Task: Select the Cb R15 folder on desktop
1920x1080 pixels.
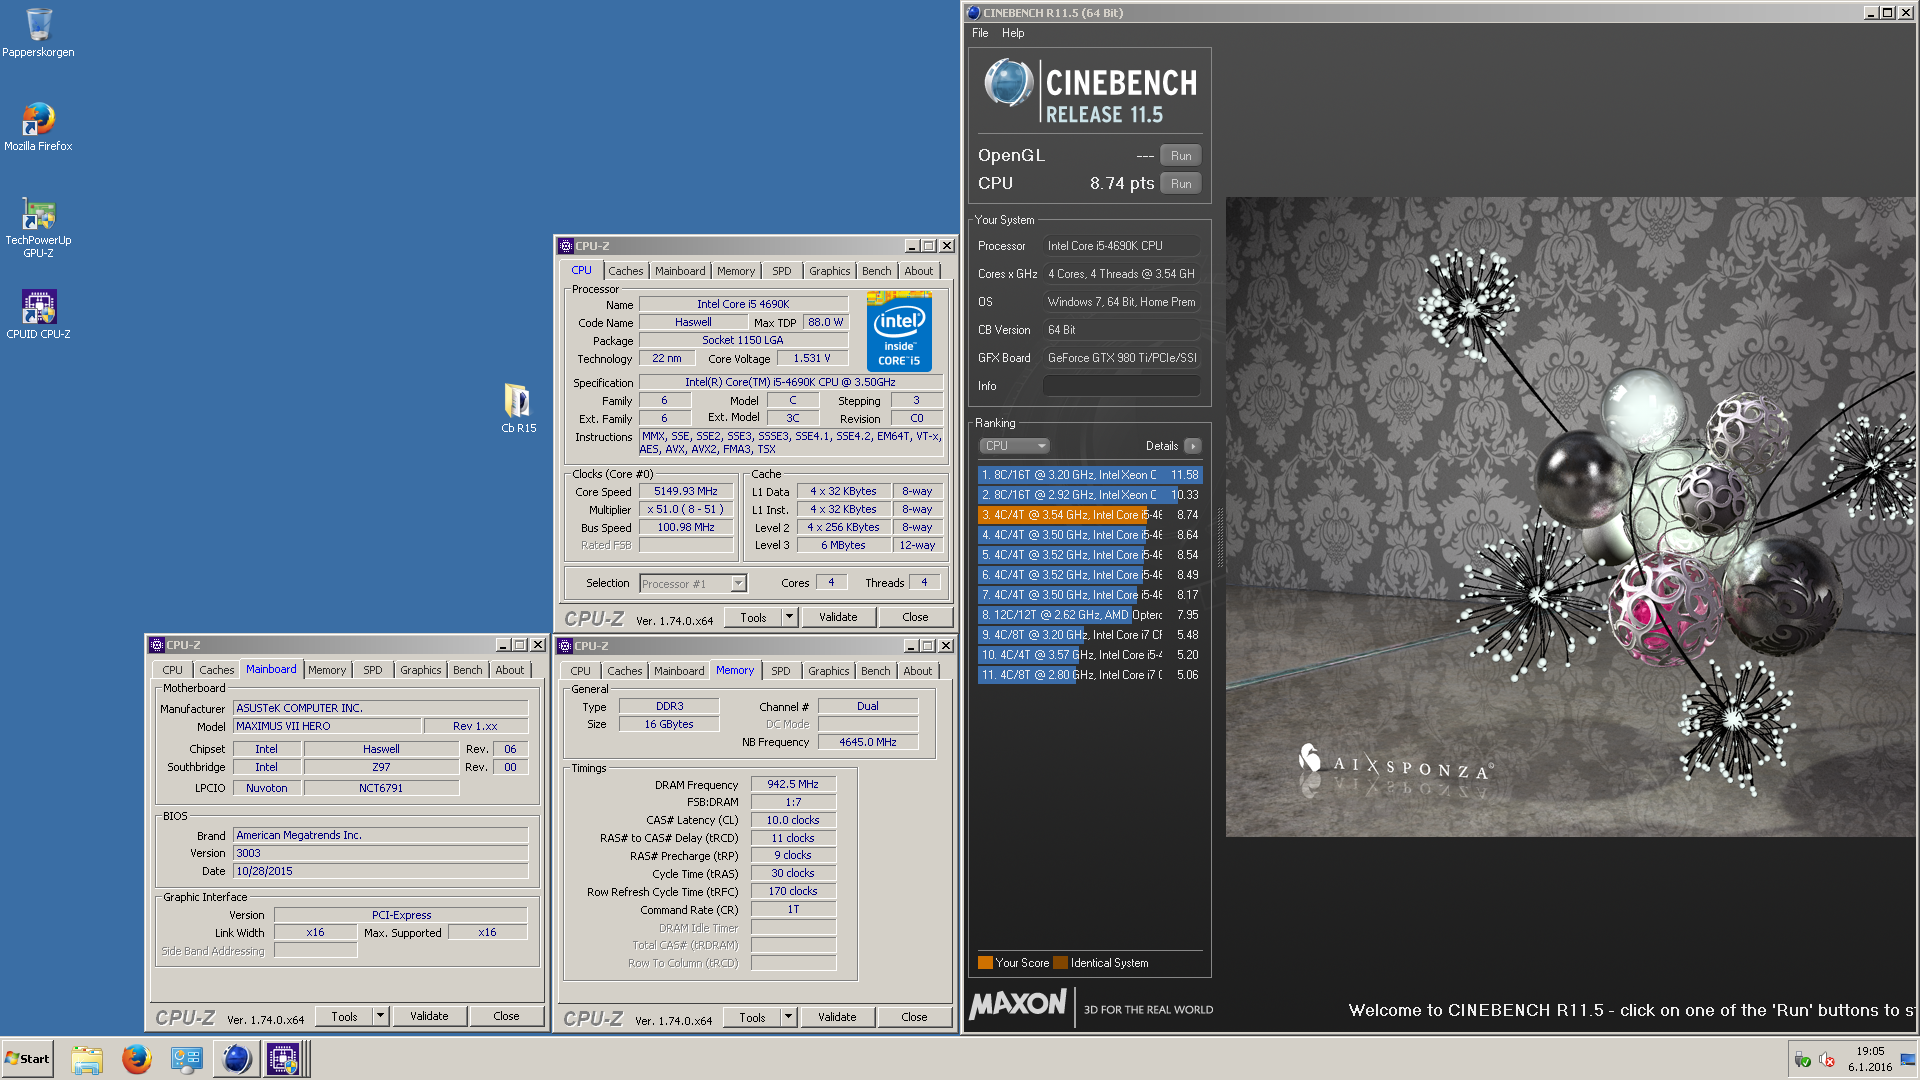Action: (x=518, y=408)
